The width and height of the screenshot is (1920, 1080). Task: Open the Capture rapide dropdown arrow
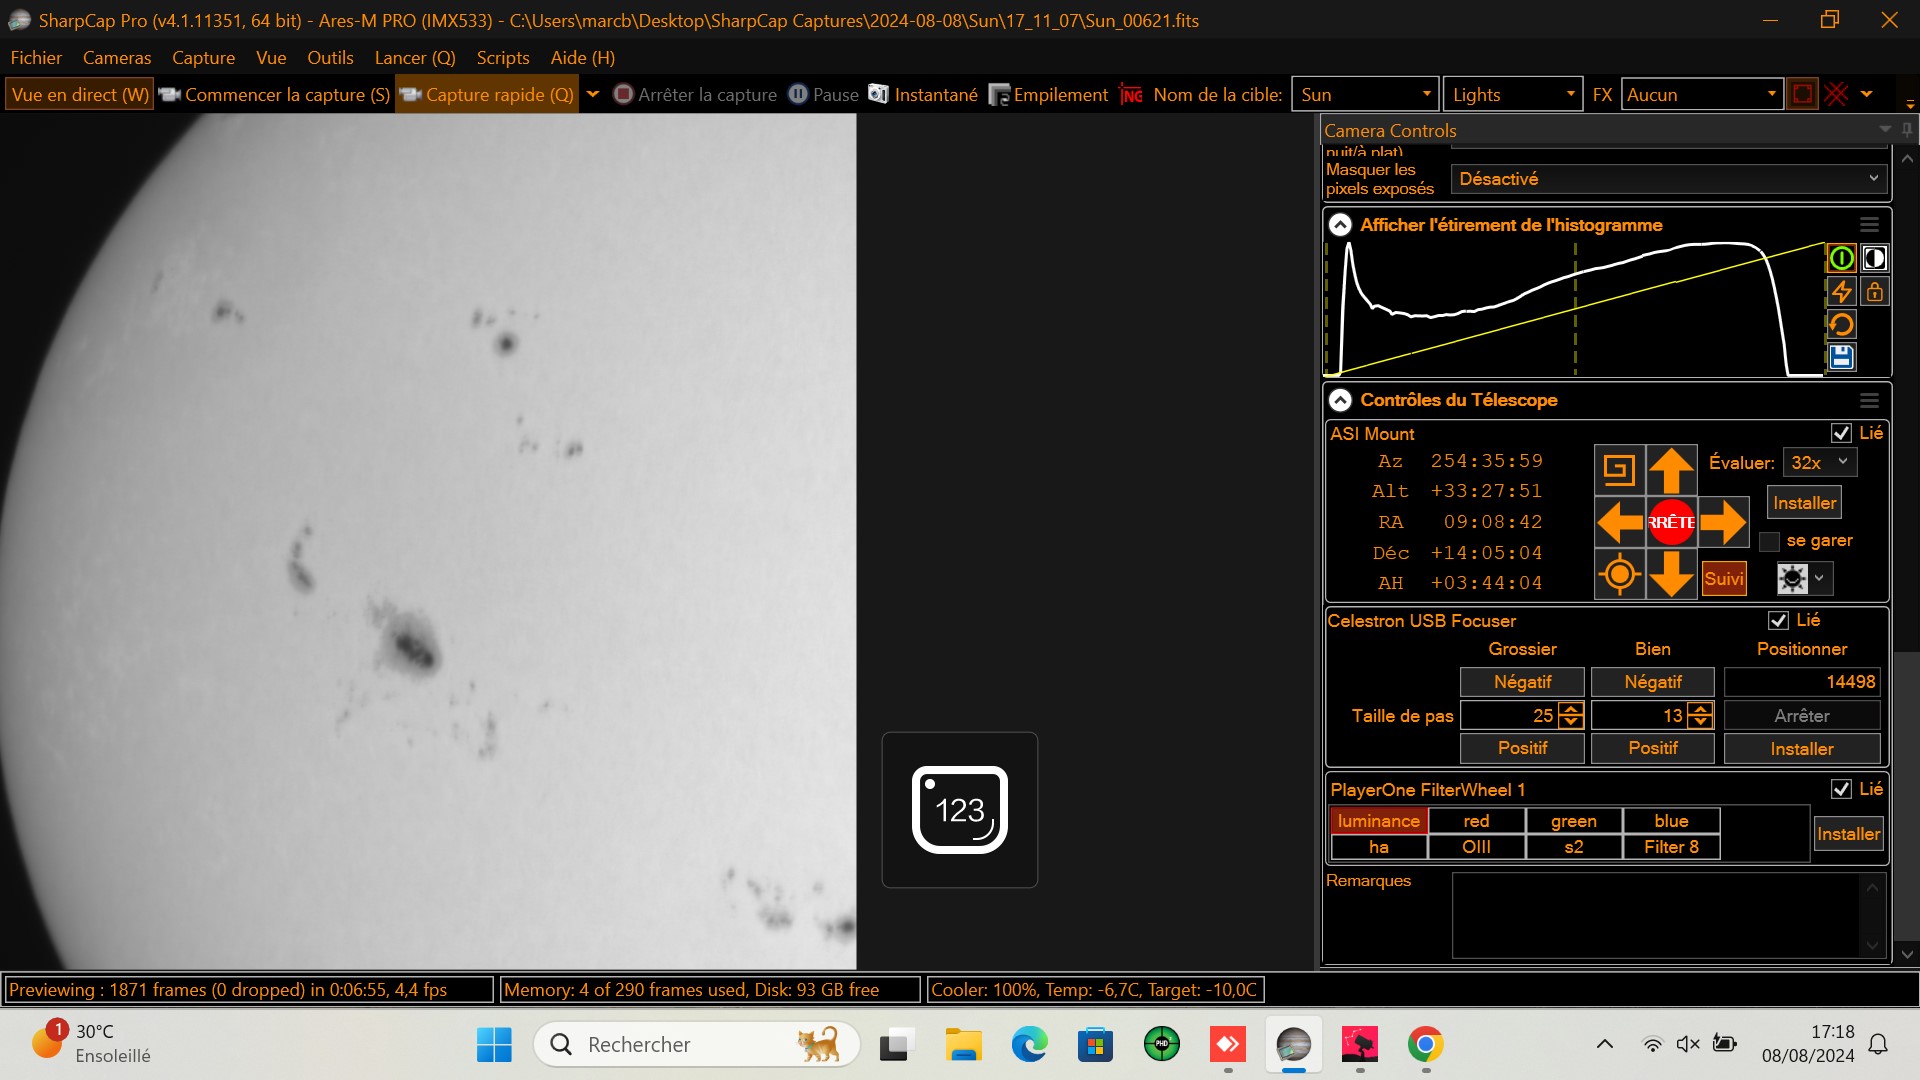pyautogui.click(x=592, y=94)
